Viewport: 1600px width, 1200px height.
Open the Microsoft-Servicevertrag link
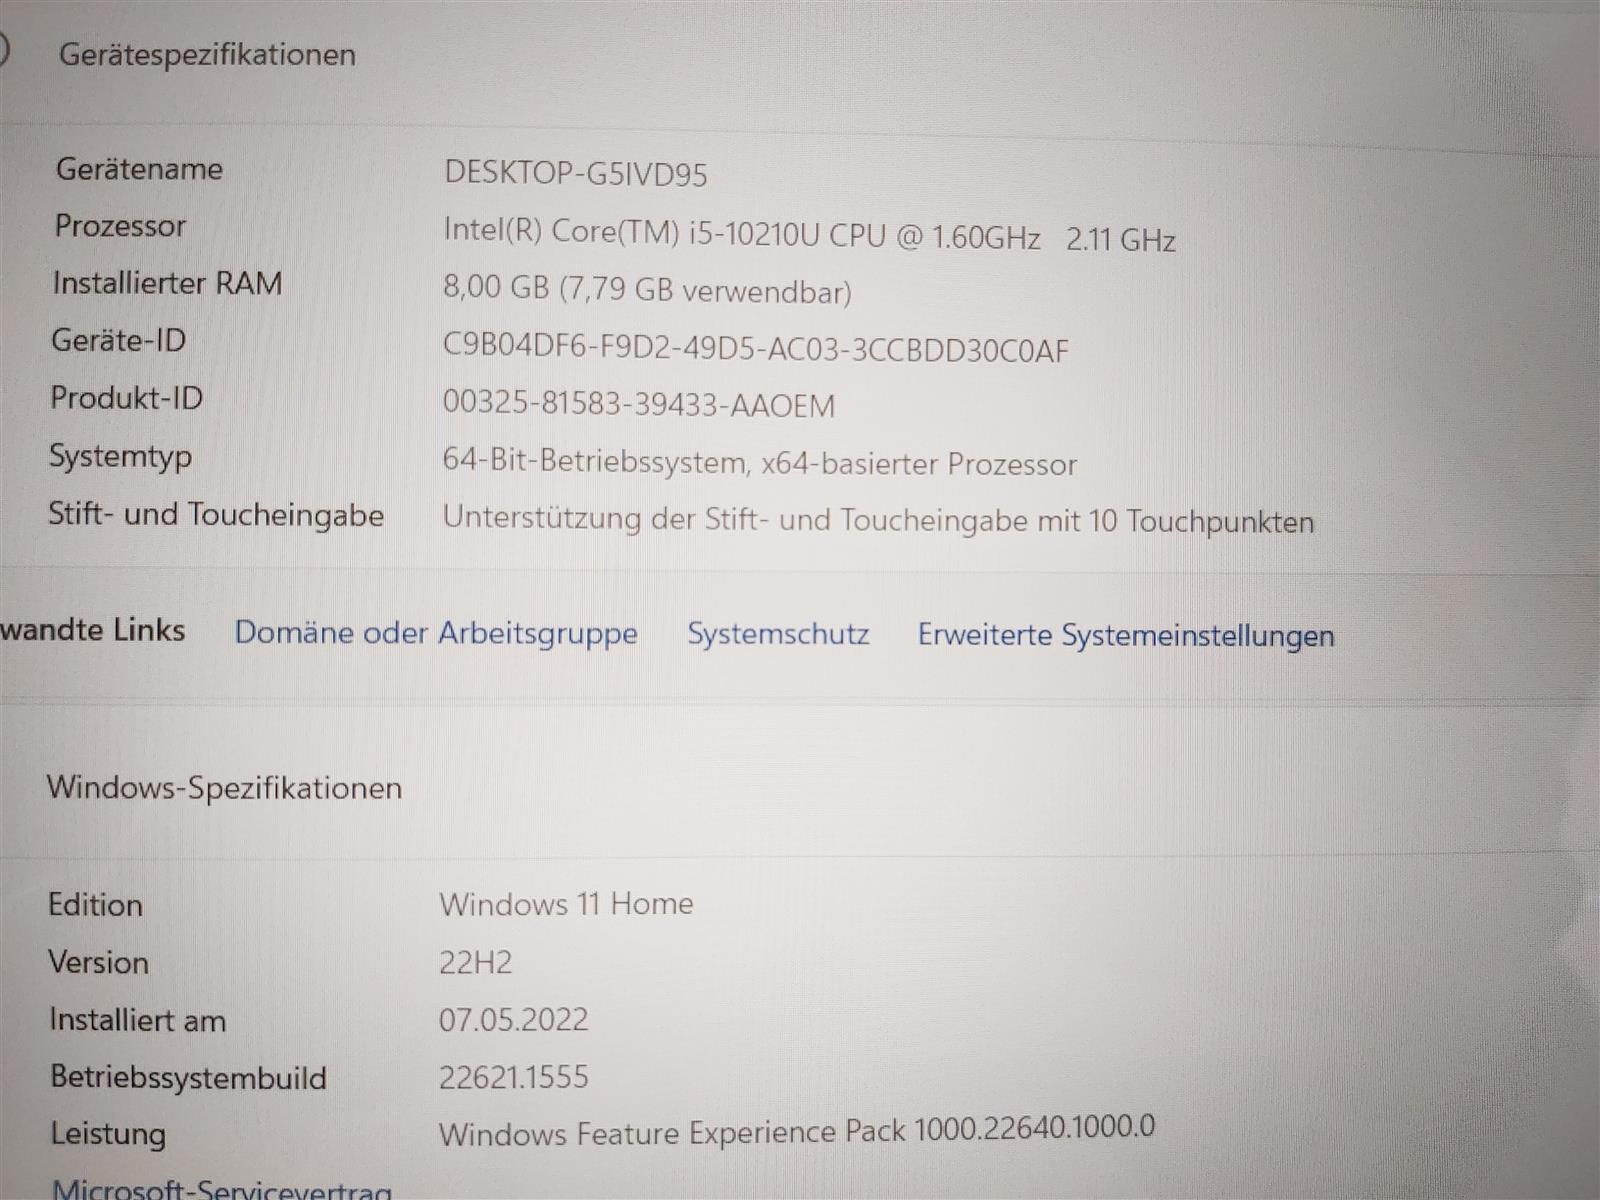coord(221,1188)
